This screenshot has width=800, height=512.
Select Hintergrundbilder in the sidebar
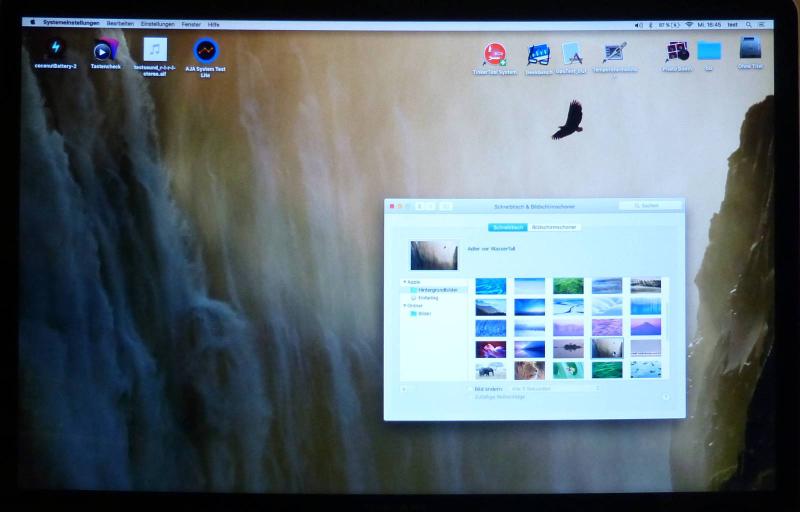point(434,290)
